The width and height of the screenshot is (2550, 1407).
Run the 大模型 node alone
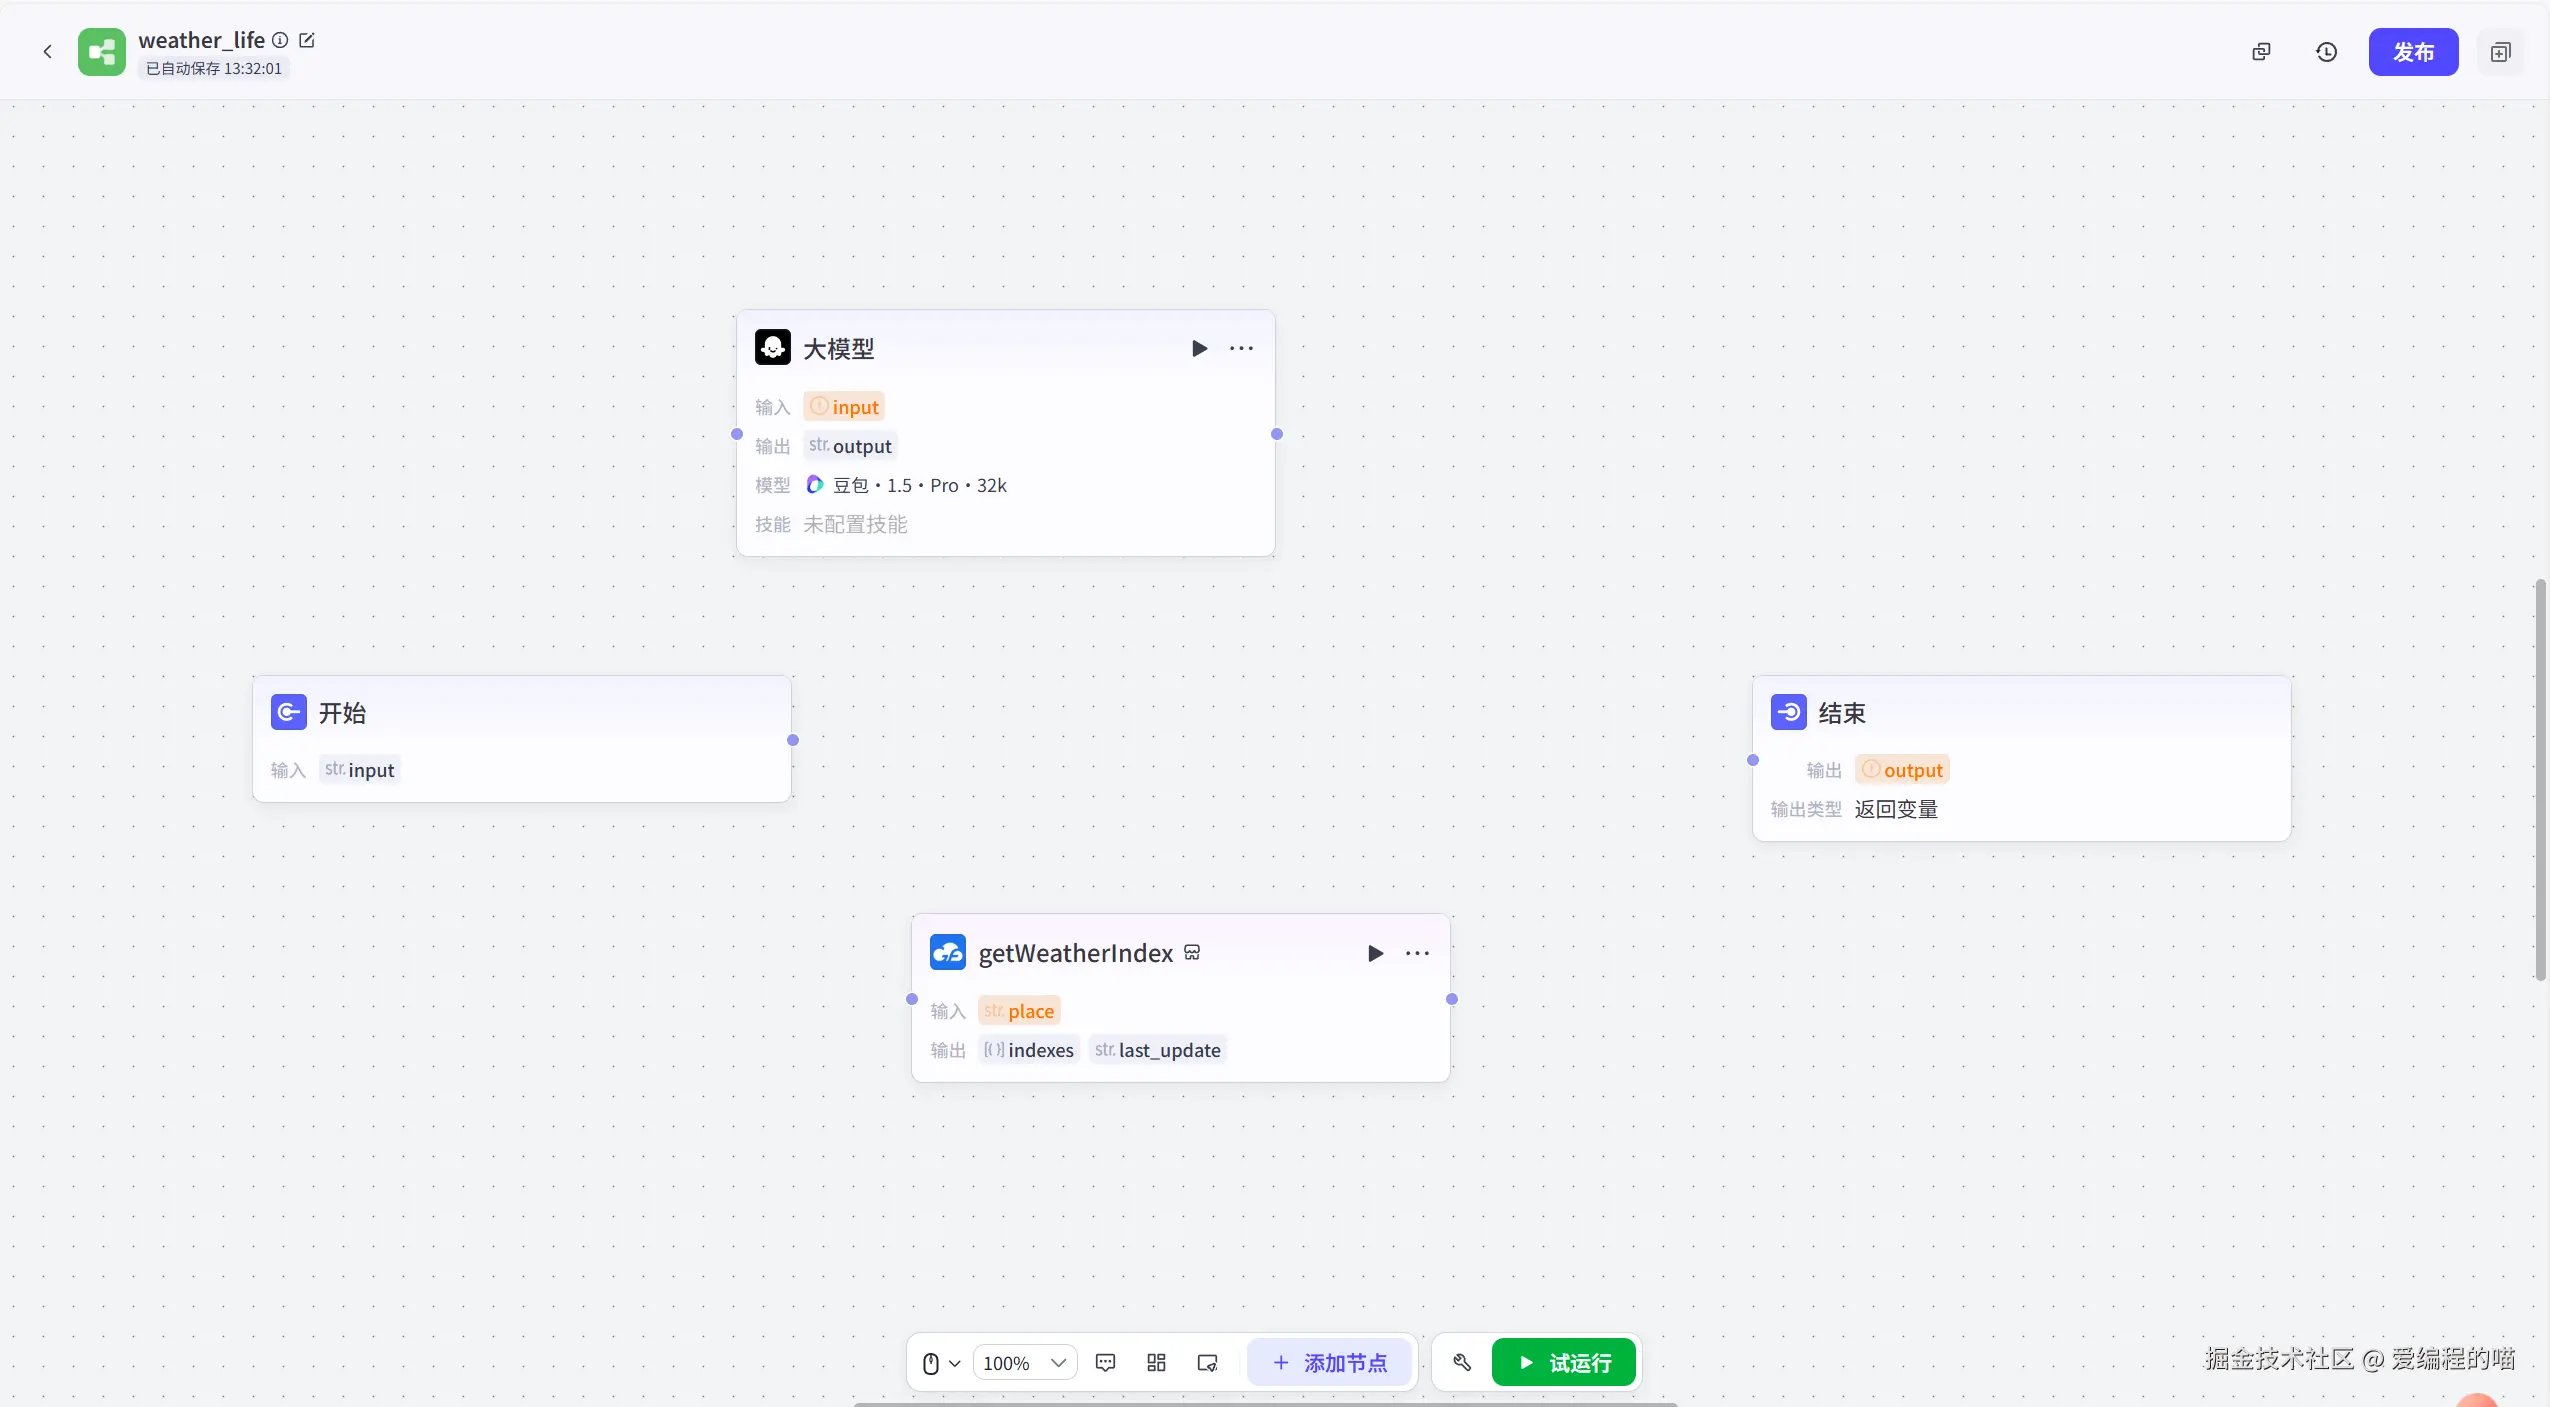(1199, 348)
